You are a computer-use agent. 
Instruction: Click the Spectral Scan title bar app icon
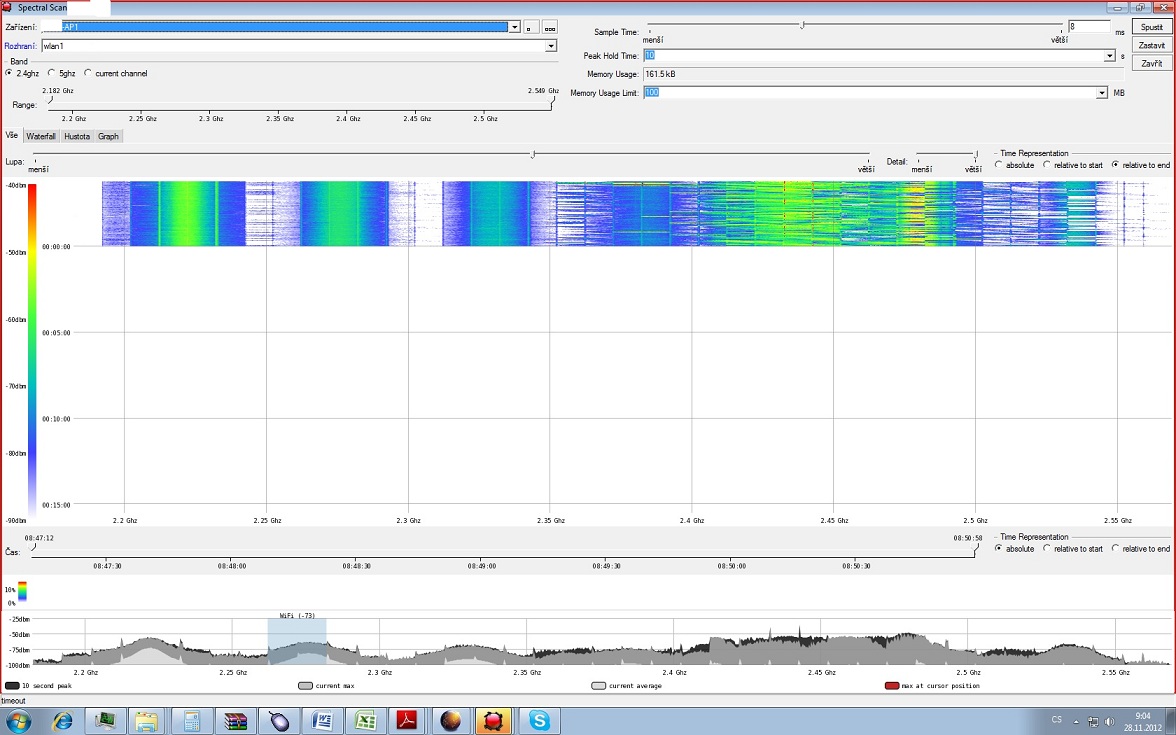click(8, 7)
